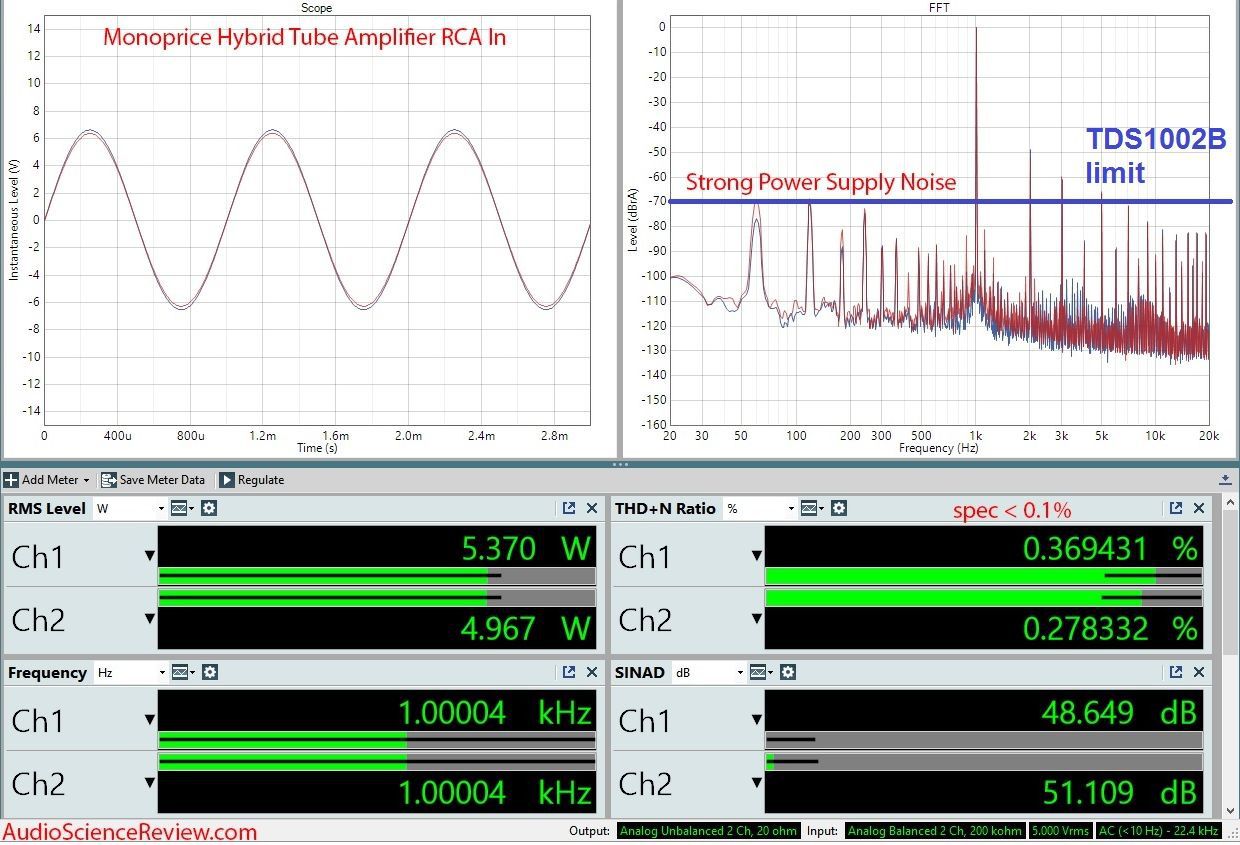Image resolution: width=1240 pixels, height=845 pixels.
Task: Open RMS Level bar graph options icon
Action: click(180, 508)
